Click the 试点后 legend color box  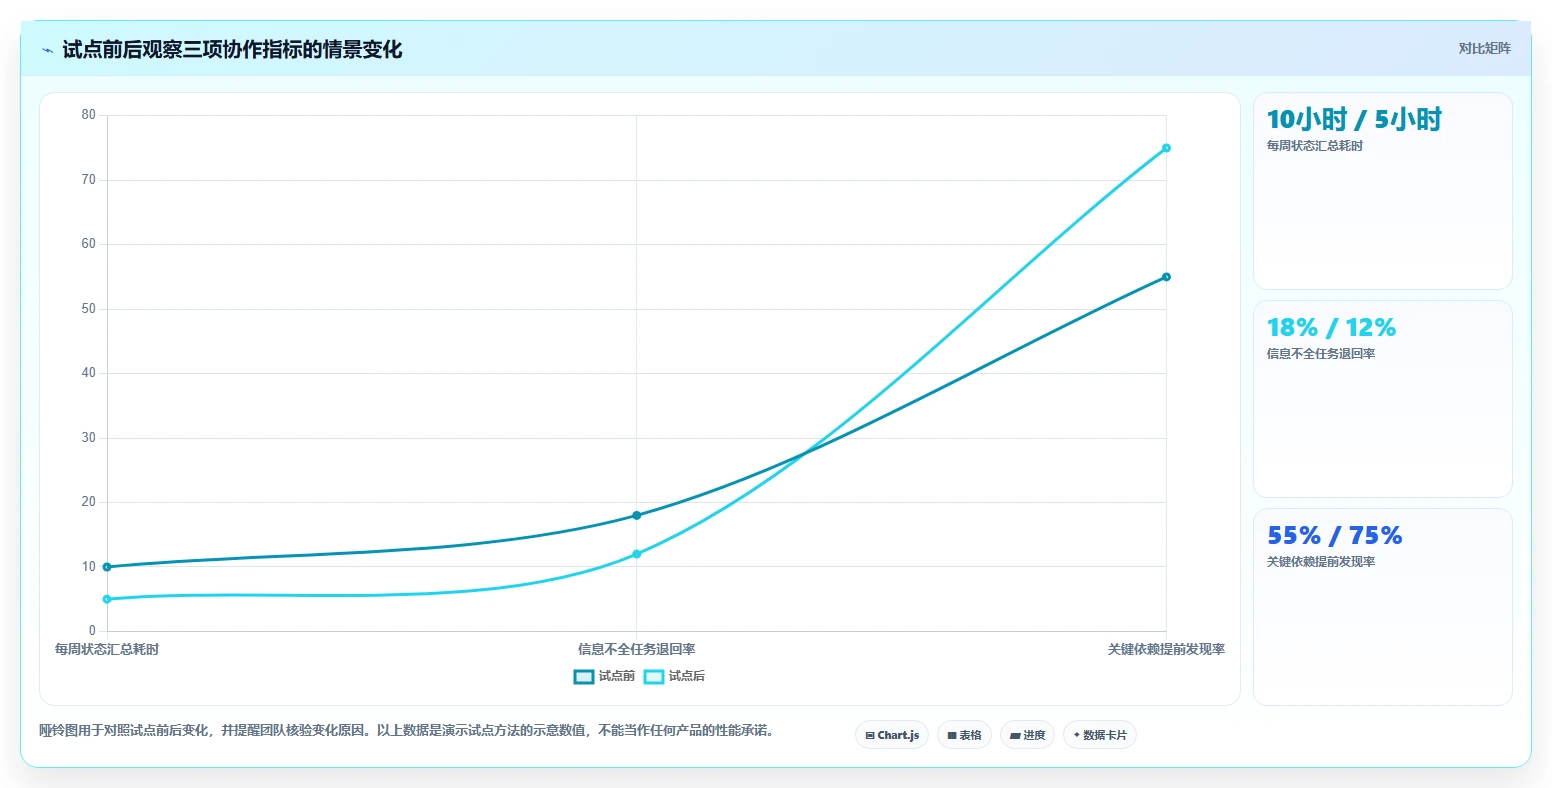tap(654, 677)
